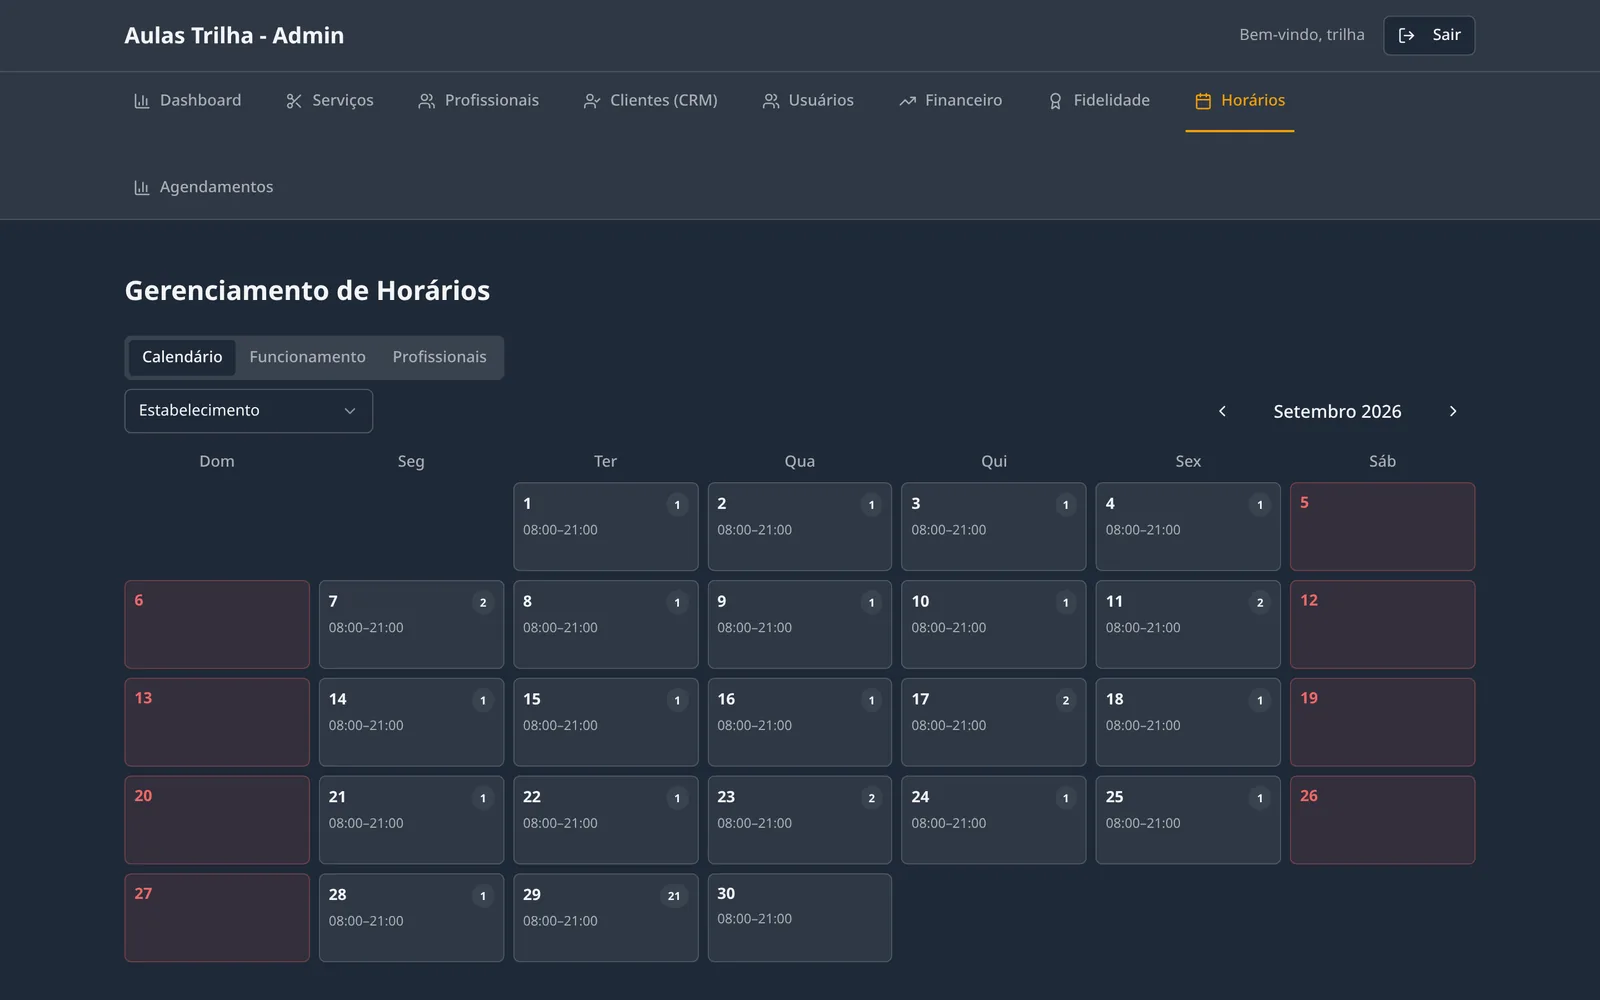Open day 11 calendar cell
This screenshot has width=1600, height=1000.
point(1188,625)
